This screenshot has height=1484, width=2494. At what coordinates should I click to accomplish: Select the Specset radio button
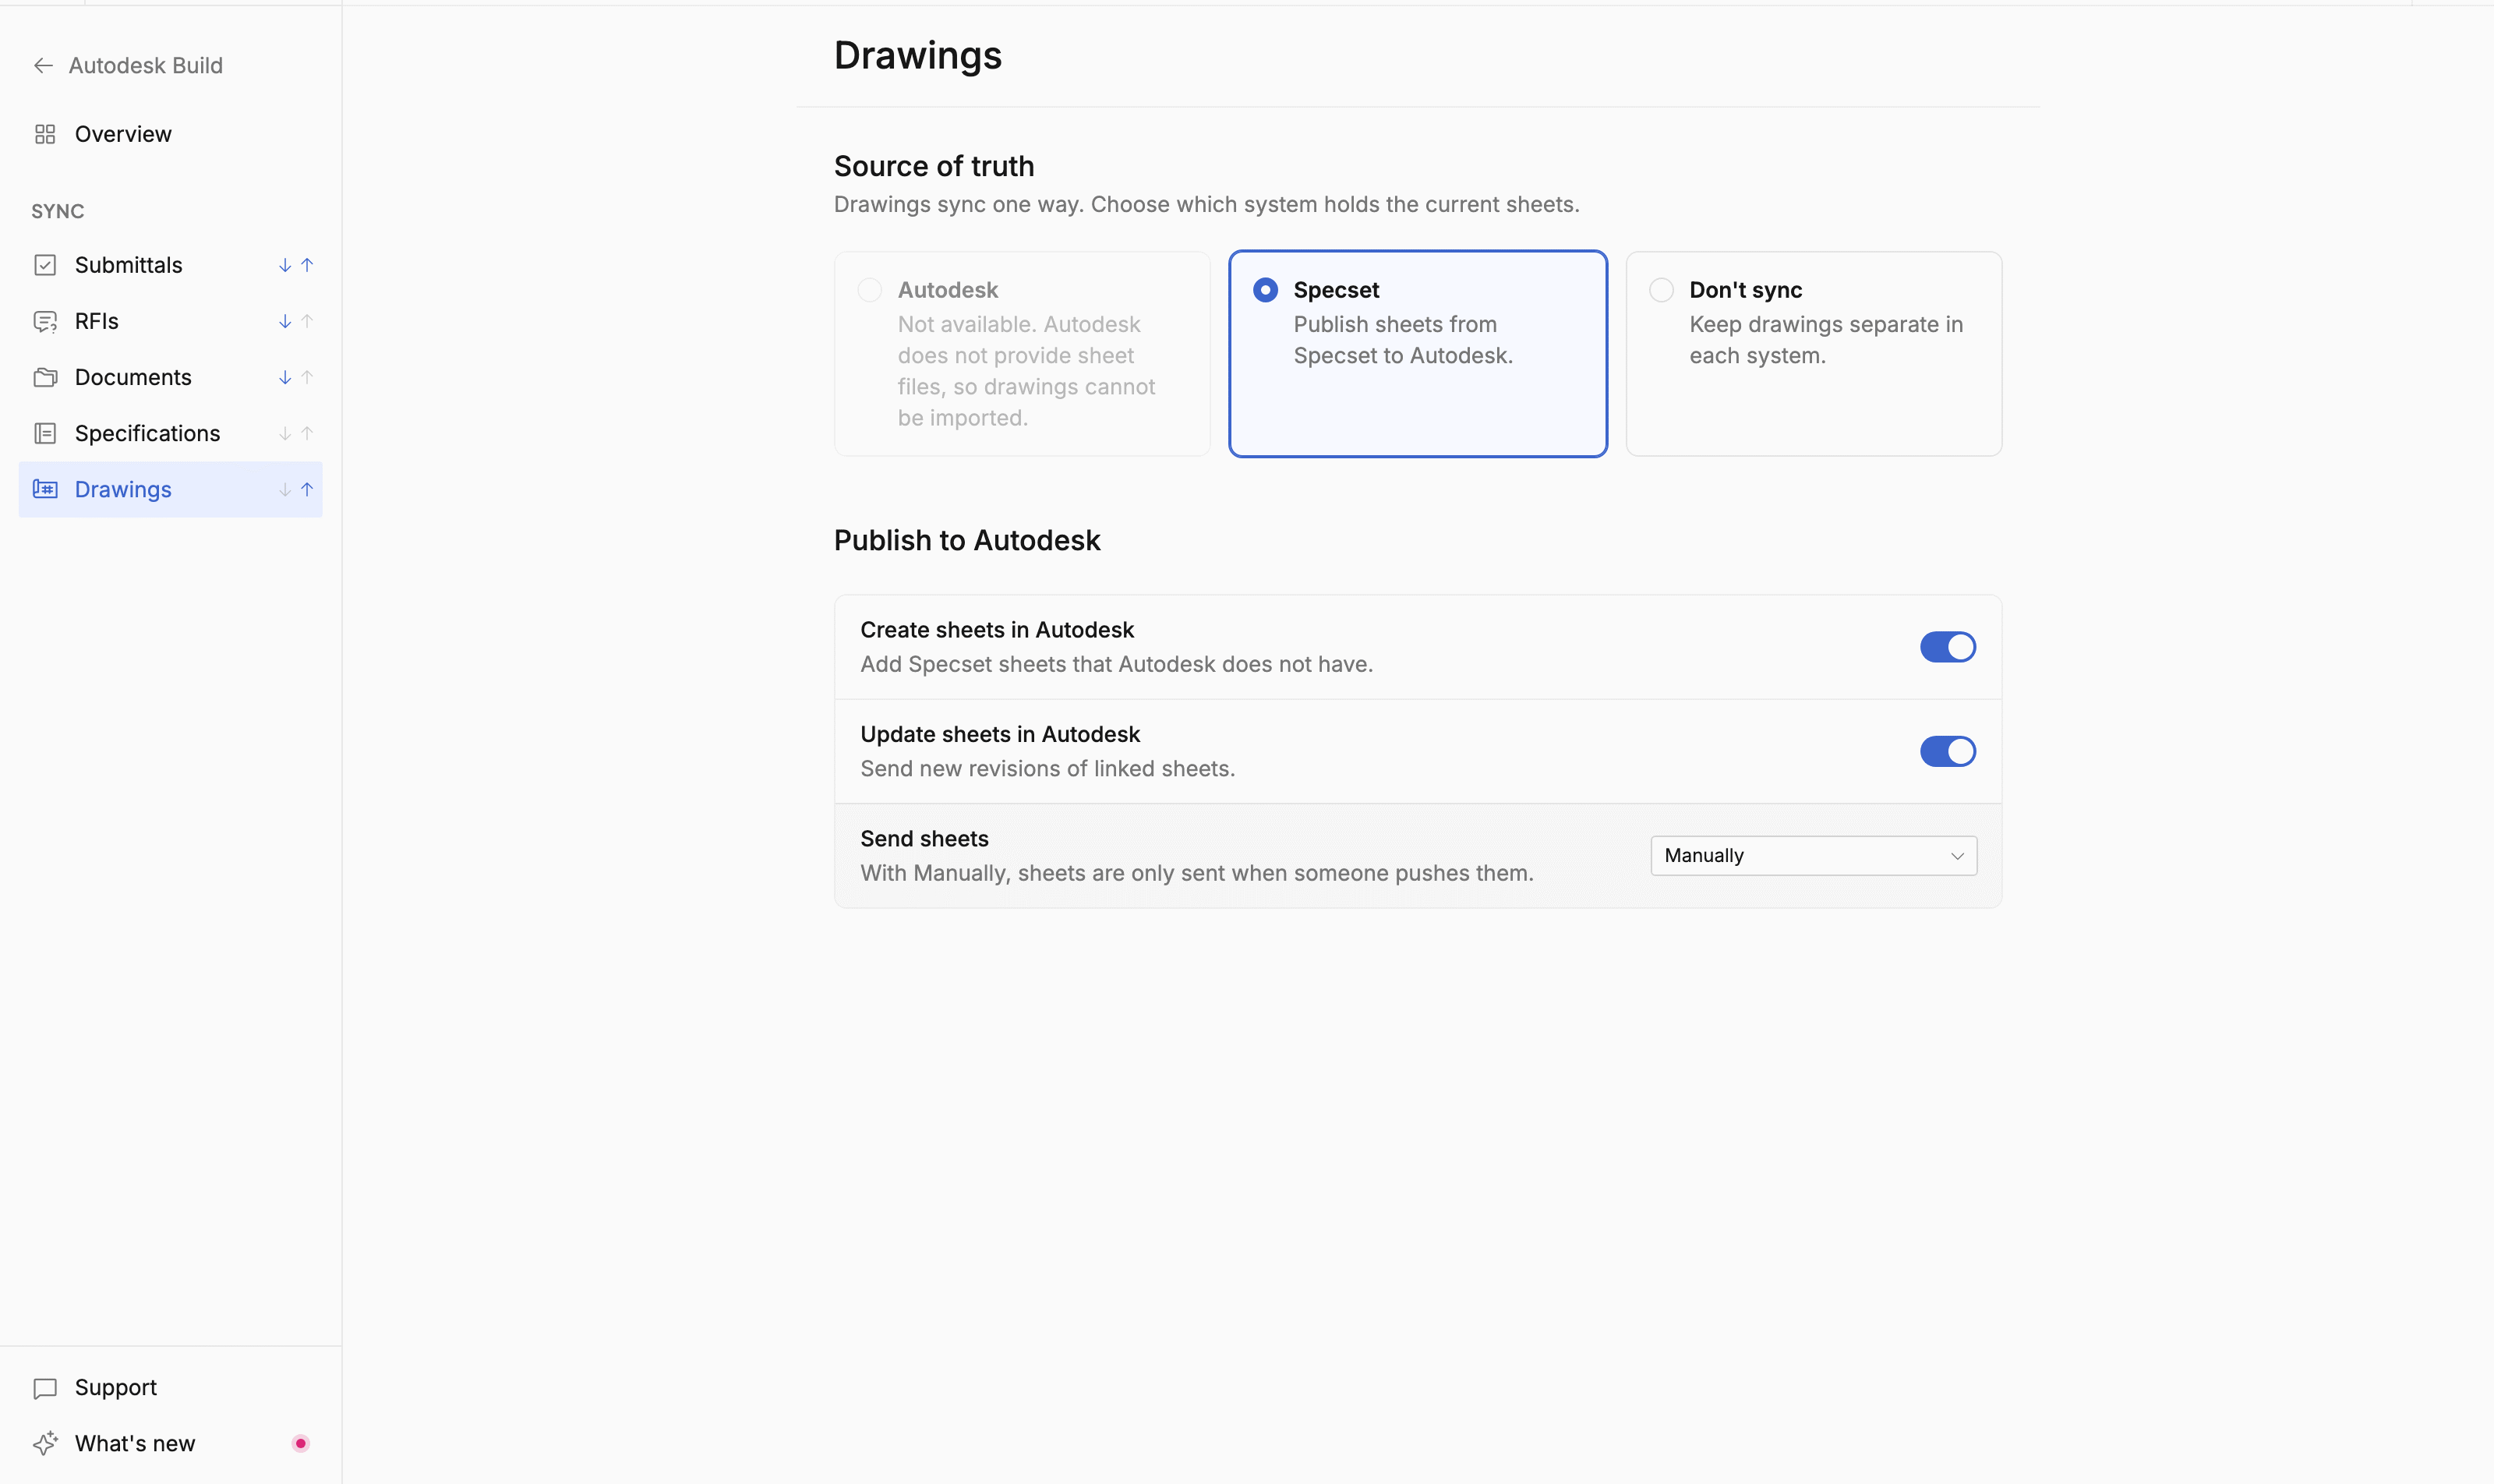[1265, 290]
